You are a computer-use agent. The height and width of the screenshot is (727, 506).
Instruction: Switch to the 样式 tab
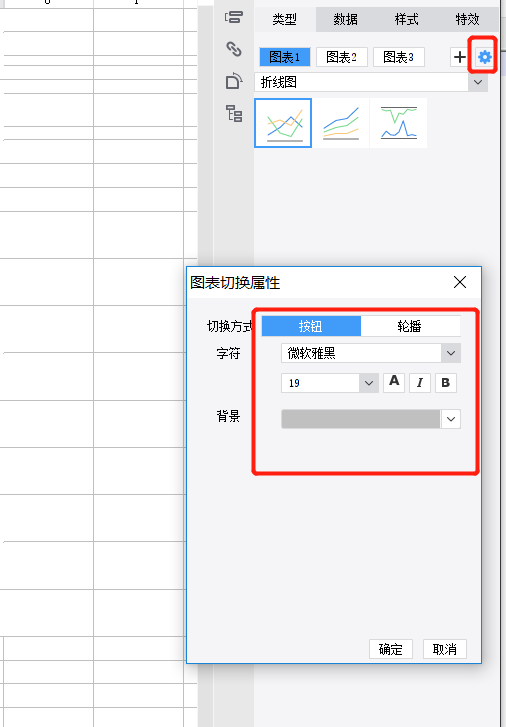coord(406,19)
